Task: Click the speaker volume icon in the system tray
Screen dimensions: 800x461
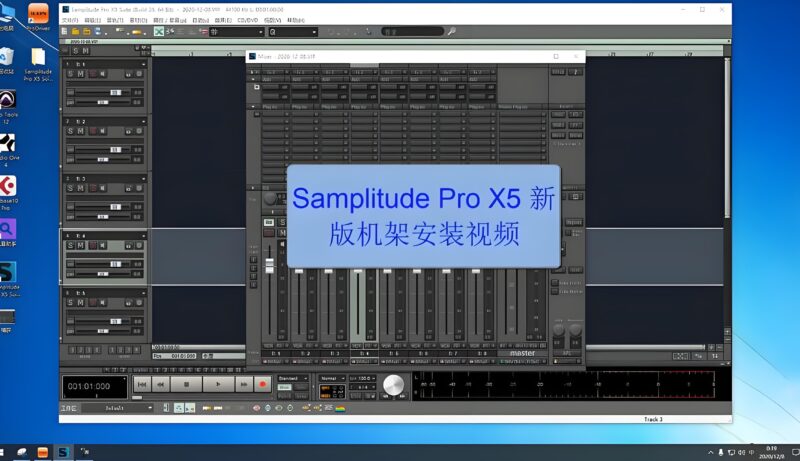Action: pos(741,452)
